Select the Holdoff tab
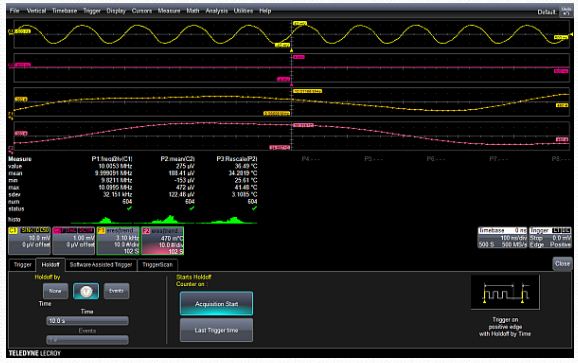 click(x=51, y=265)
